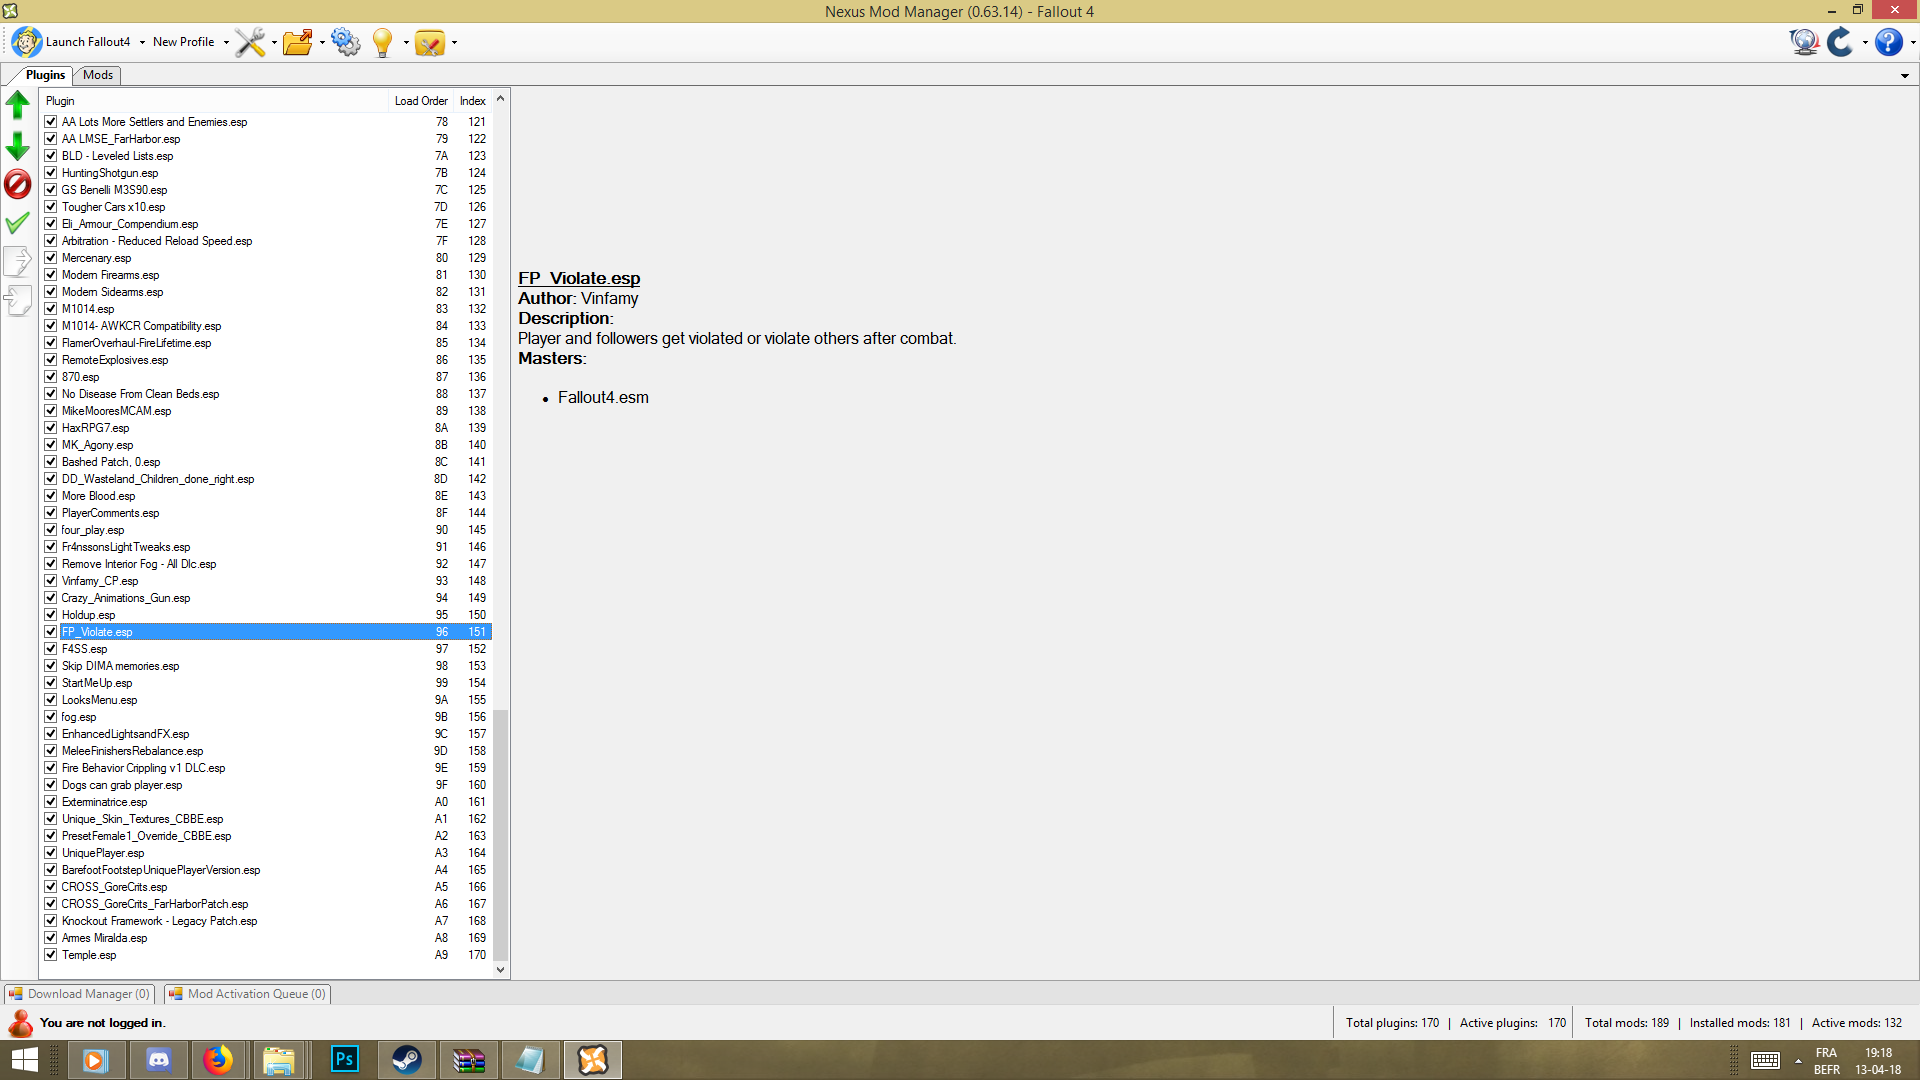
Task: Select the Plugins tab
Action: click(45, 75)
